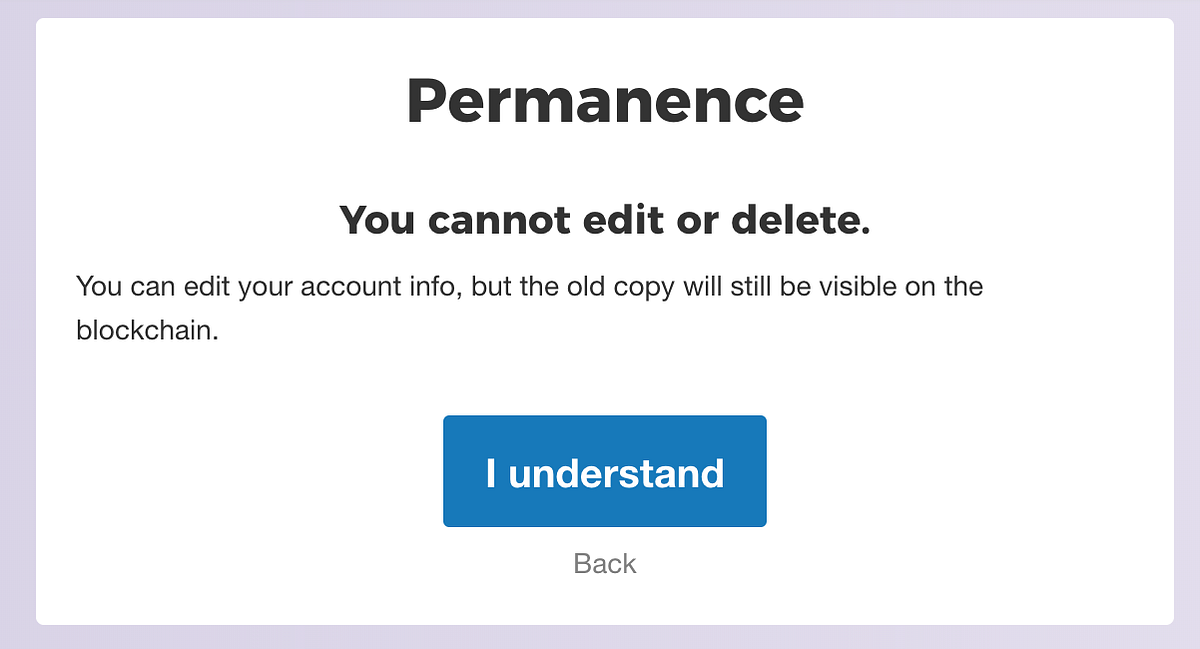Click the "Permanence" title heading
Viewport: 1200px width, 649px height.
[604, 100]
